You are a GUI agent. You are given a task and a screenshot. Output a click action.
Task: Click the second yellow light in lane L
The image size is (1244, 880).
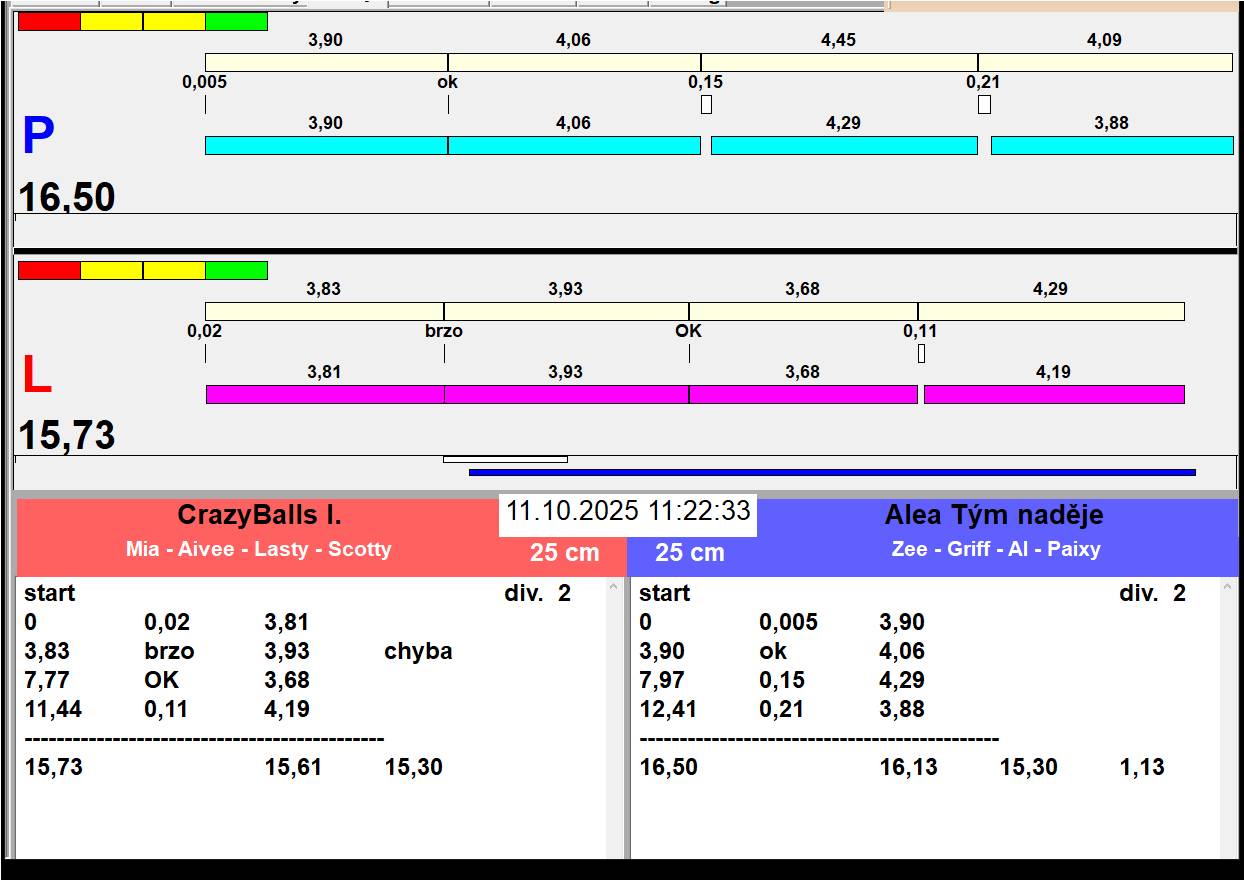tap(174, 270)
